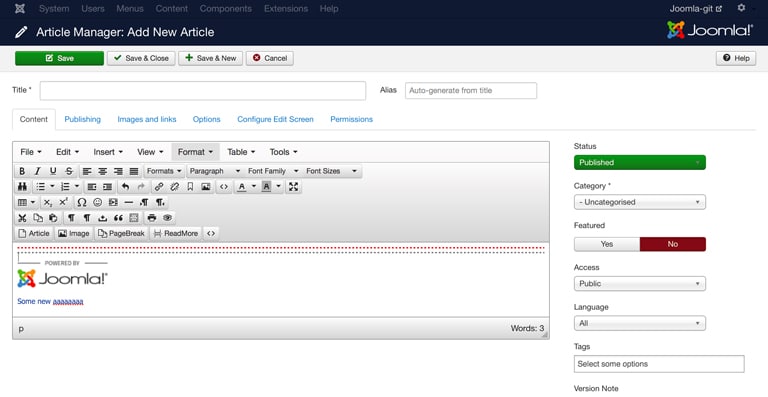Click Save & Close button
Image resolution: width=768 pixels, height=397 pixels.
click(141, 58)
